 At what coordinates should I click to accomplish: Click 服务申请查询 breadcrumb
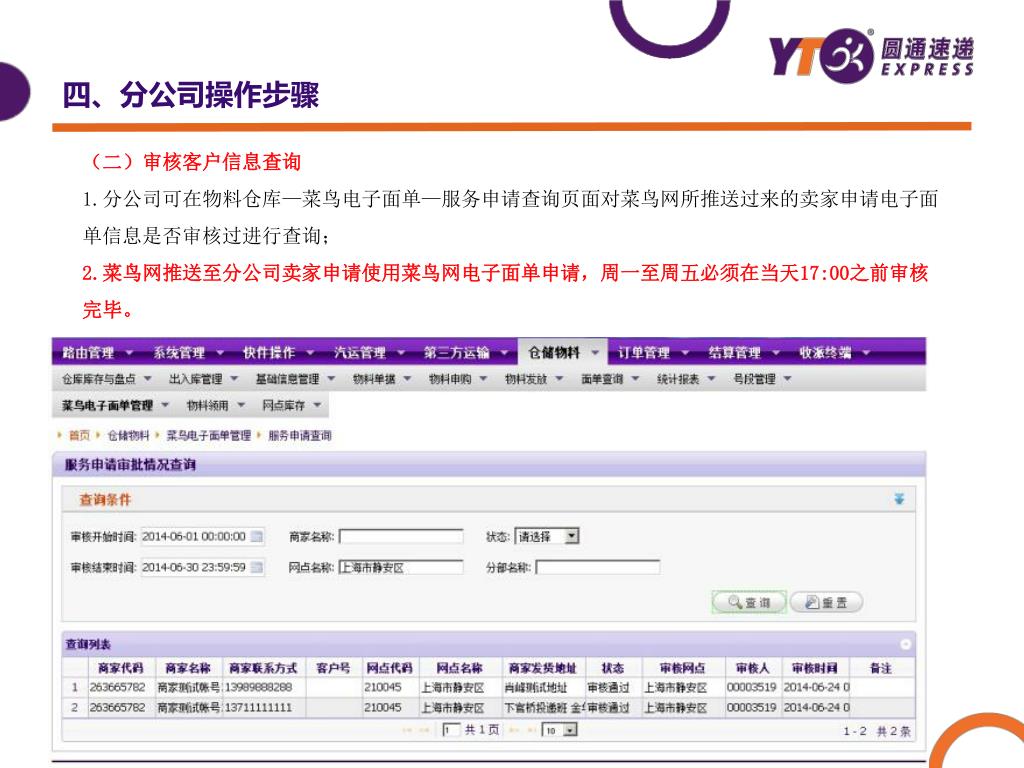tap(300, 435)
